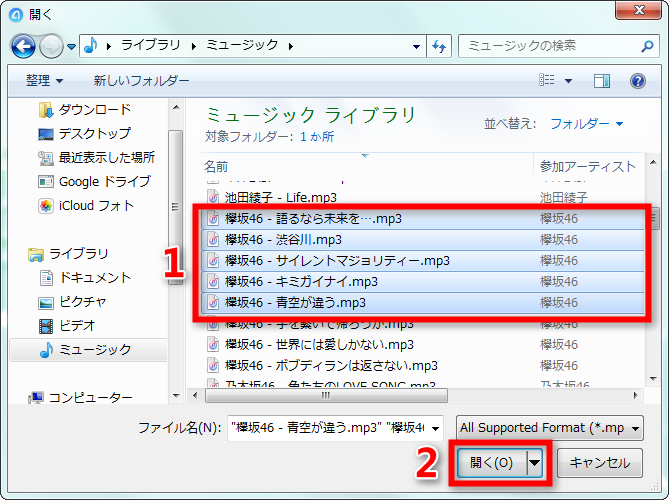Image resolution: width=669 pixels, height=500 pixels.
Task: Select デスクトップ in the navigation pane
Action: click(94, 134)
